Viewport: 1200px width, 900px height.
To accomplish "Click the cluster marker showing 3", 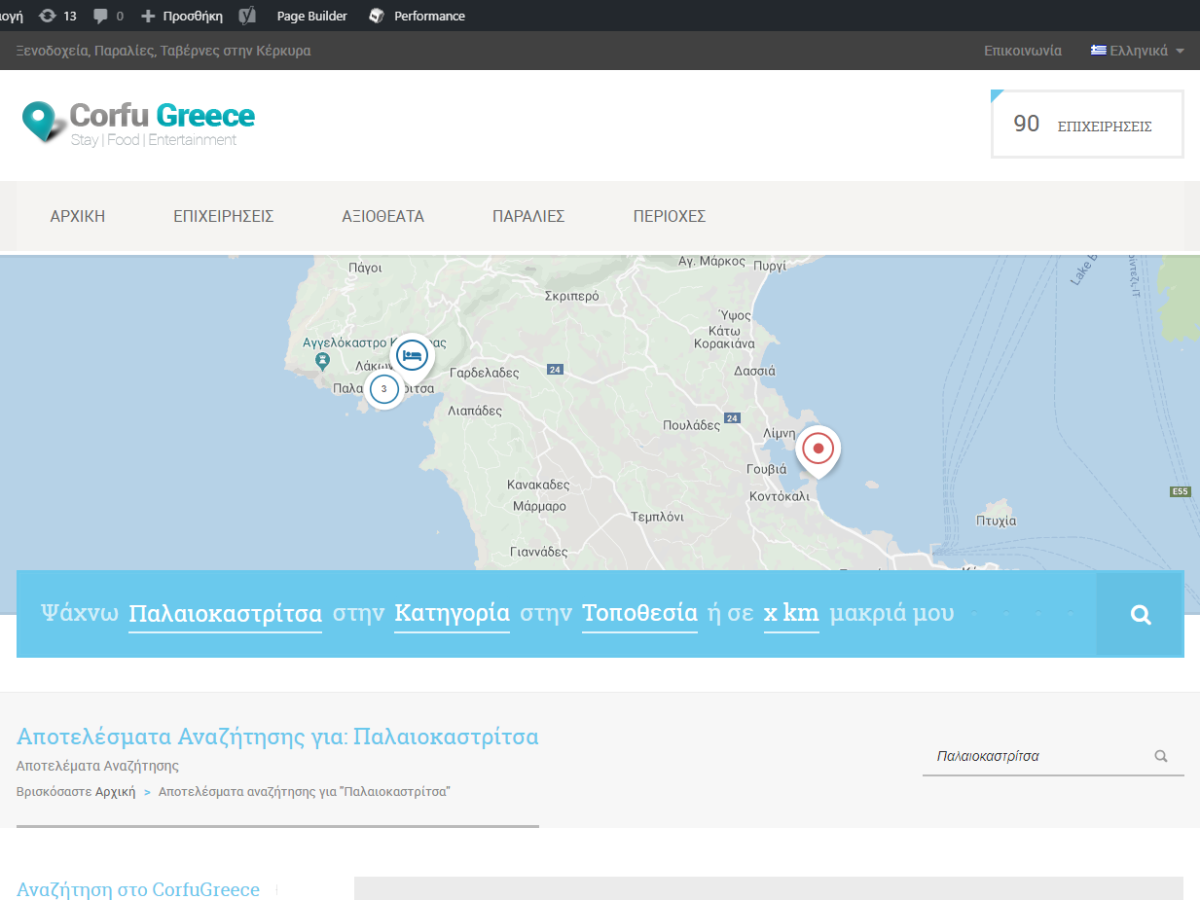I will pyautogui.click(x=384, y=389).
